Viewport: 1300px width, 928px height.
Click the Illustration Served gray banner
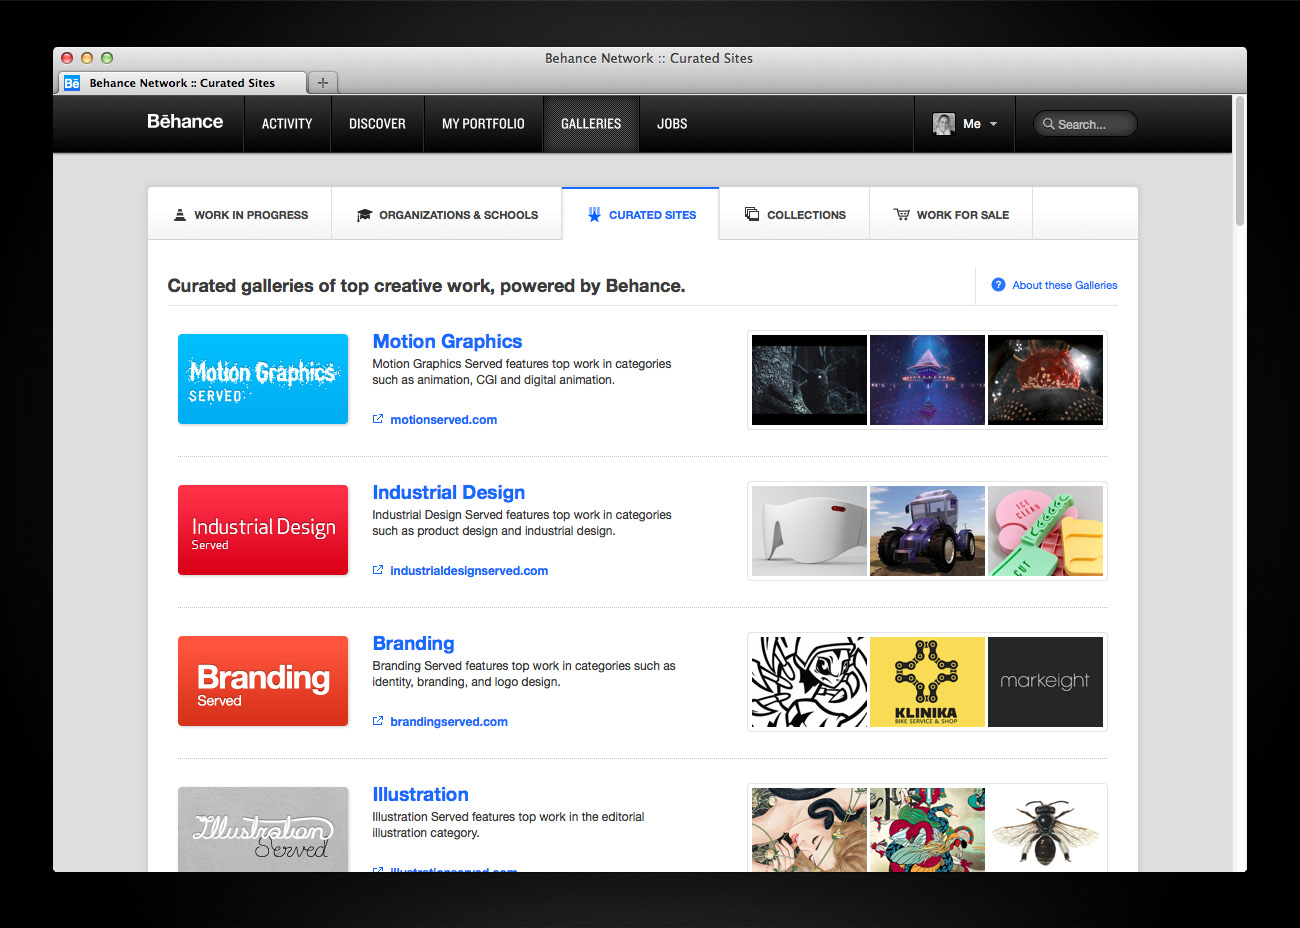click(x=263, y=829)
